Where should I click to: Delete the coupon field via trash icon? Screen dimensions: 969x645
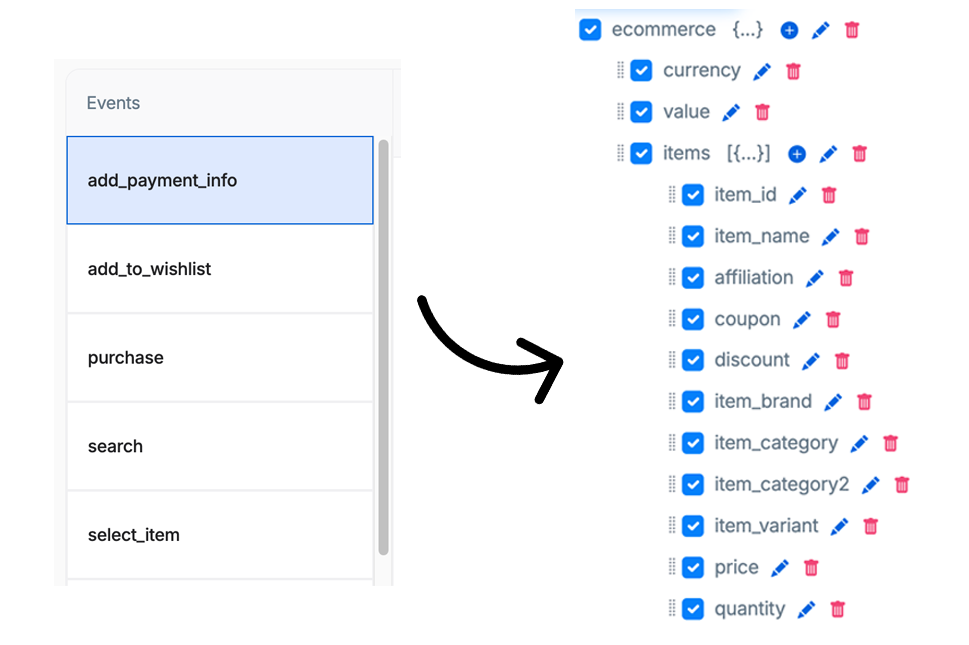coord(832,320)
